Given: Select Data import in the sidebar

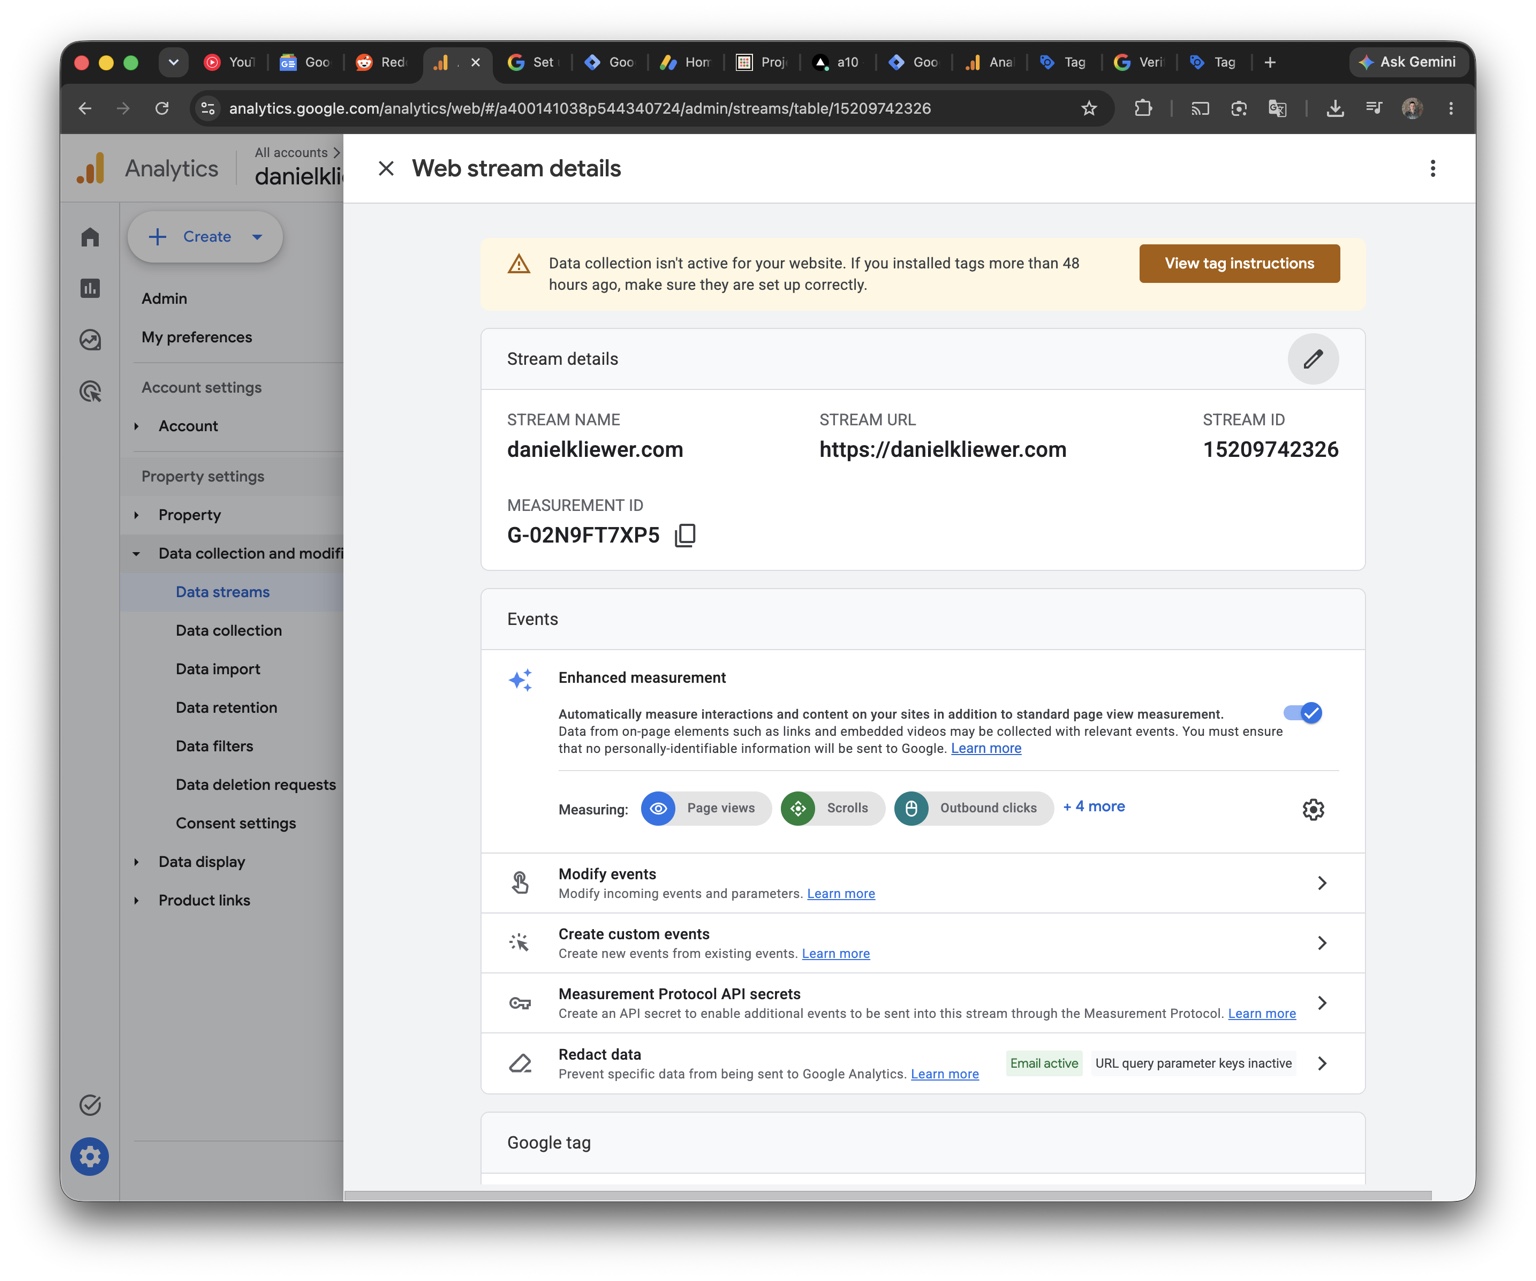Looking at the screenshot, I should [x=218, y=669].
